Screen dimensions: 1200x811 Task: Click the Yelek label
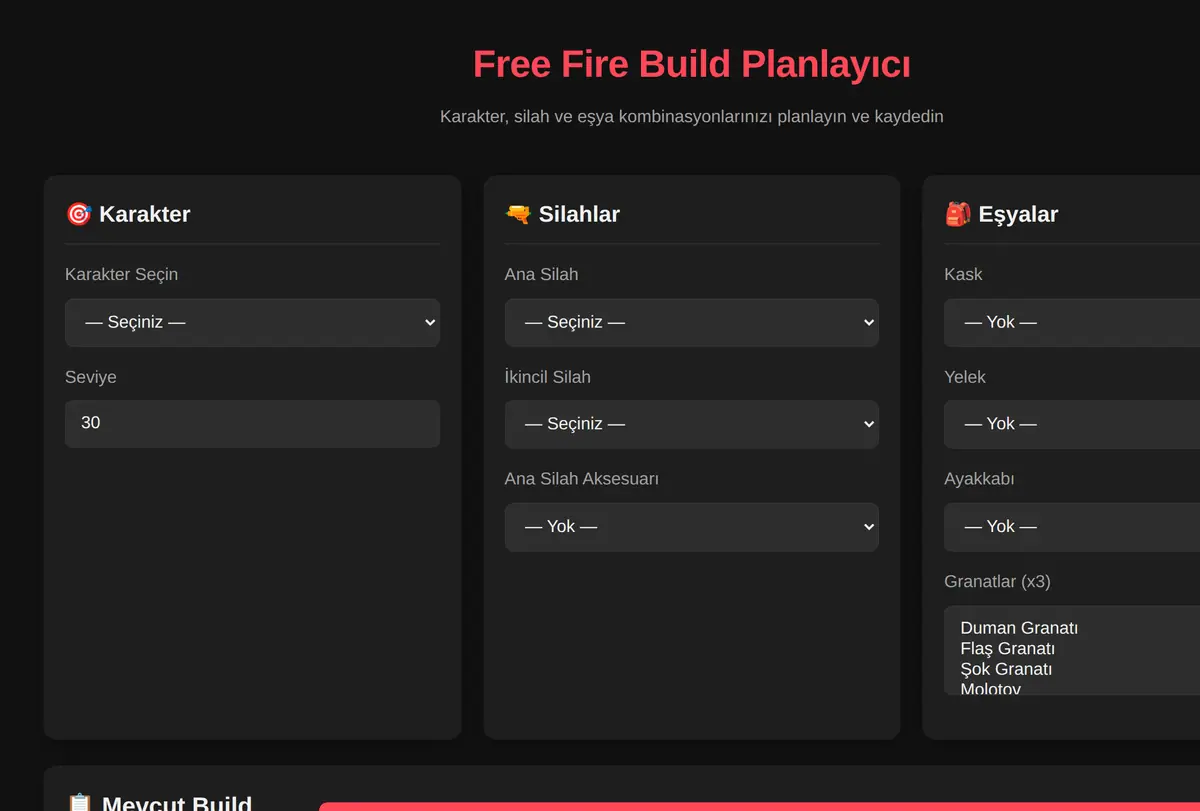click(x=965, y=377)
